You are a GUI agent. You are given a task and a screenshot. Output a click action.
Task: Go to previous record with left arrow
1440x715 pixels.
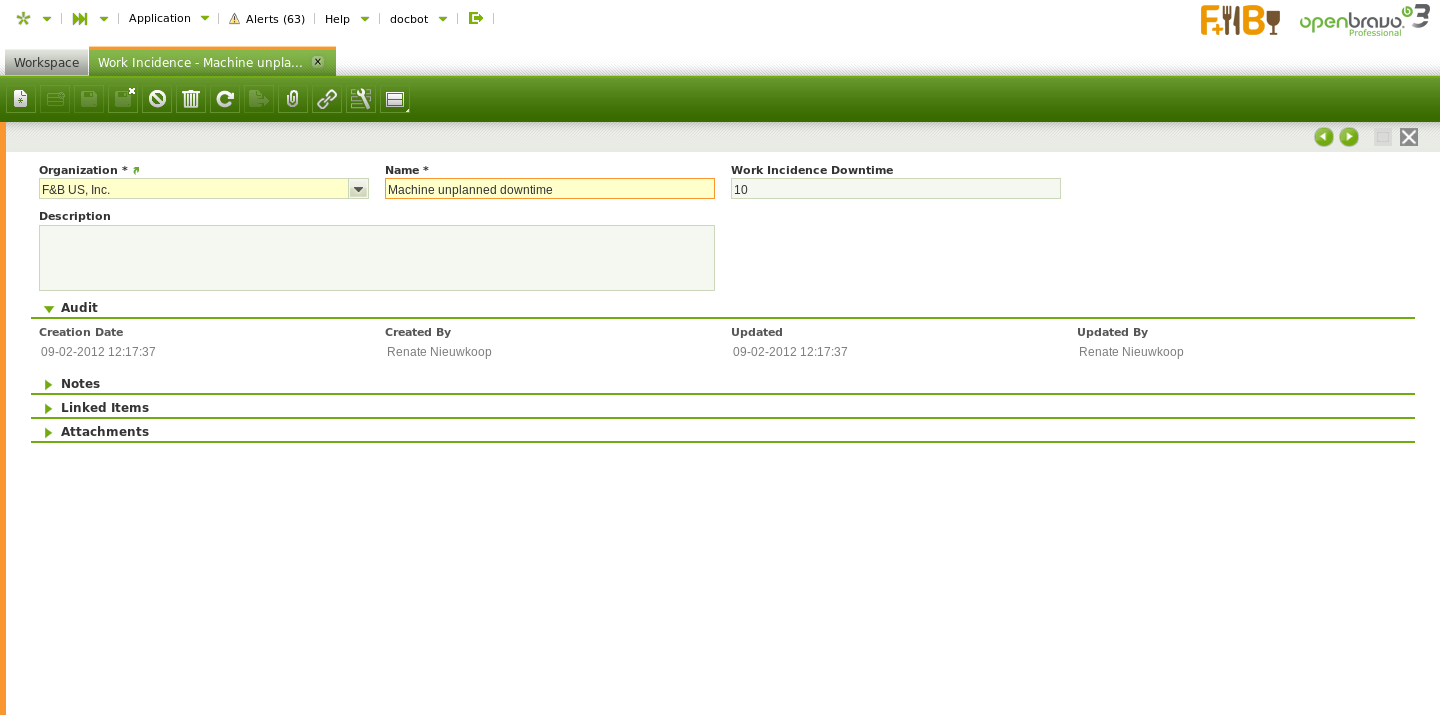[x=1324, y=137]
